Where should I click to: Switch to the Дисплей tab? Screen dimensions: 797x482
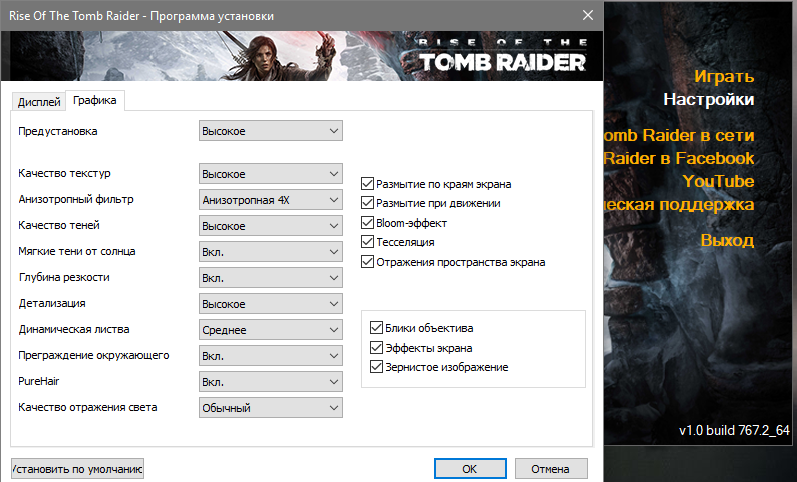(39, 102)
